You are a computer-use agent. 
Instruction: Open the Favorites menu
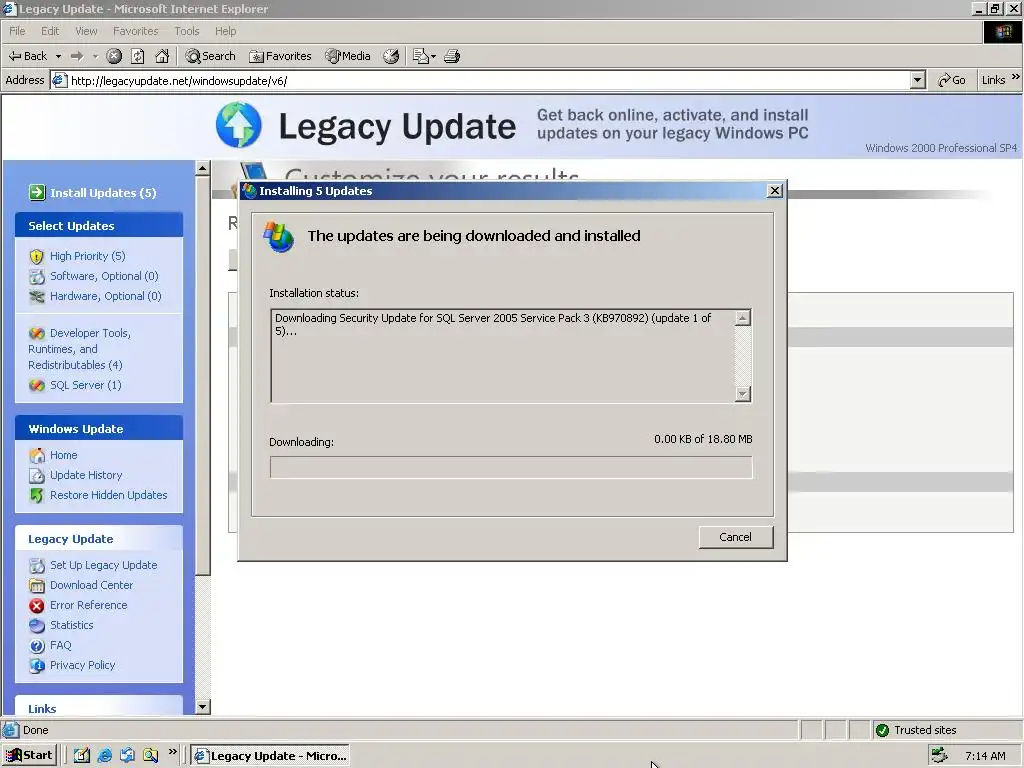click(135, 31)
